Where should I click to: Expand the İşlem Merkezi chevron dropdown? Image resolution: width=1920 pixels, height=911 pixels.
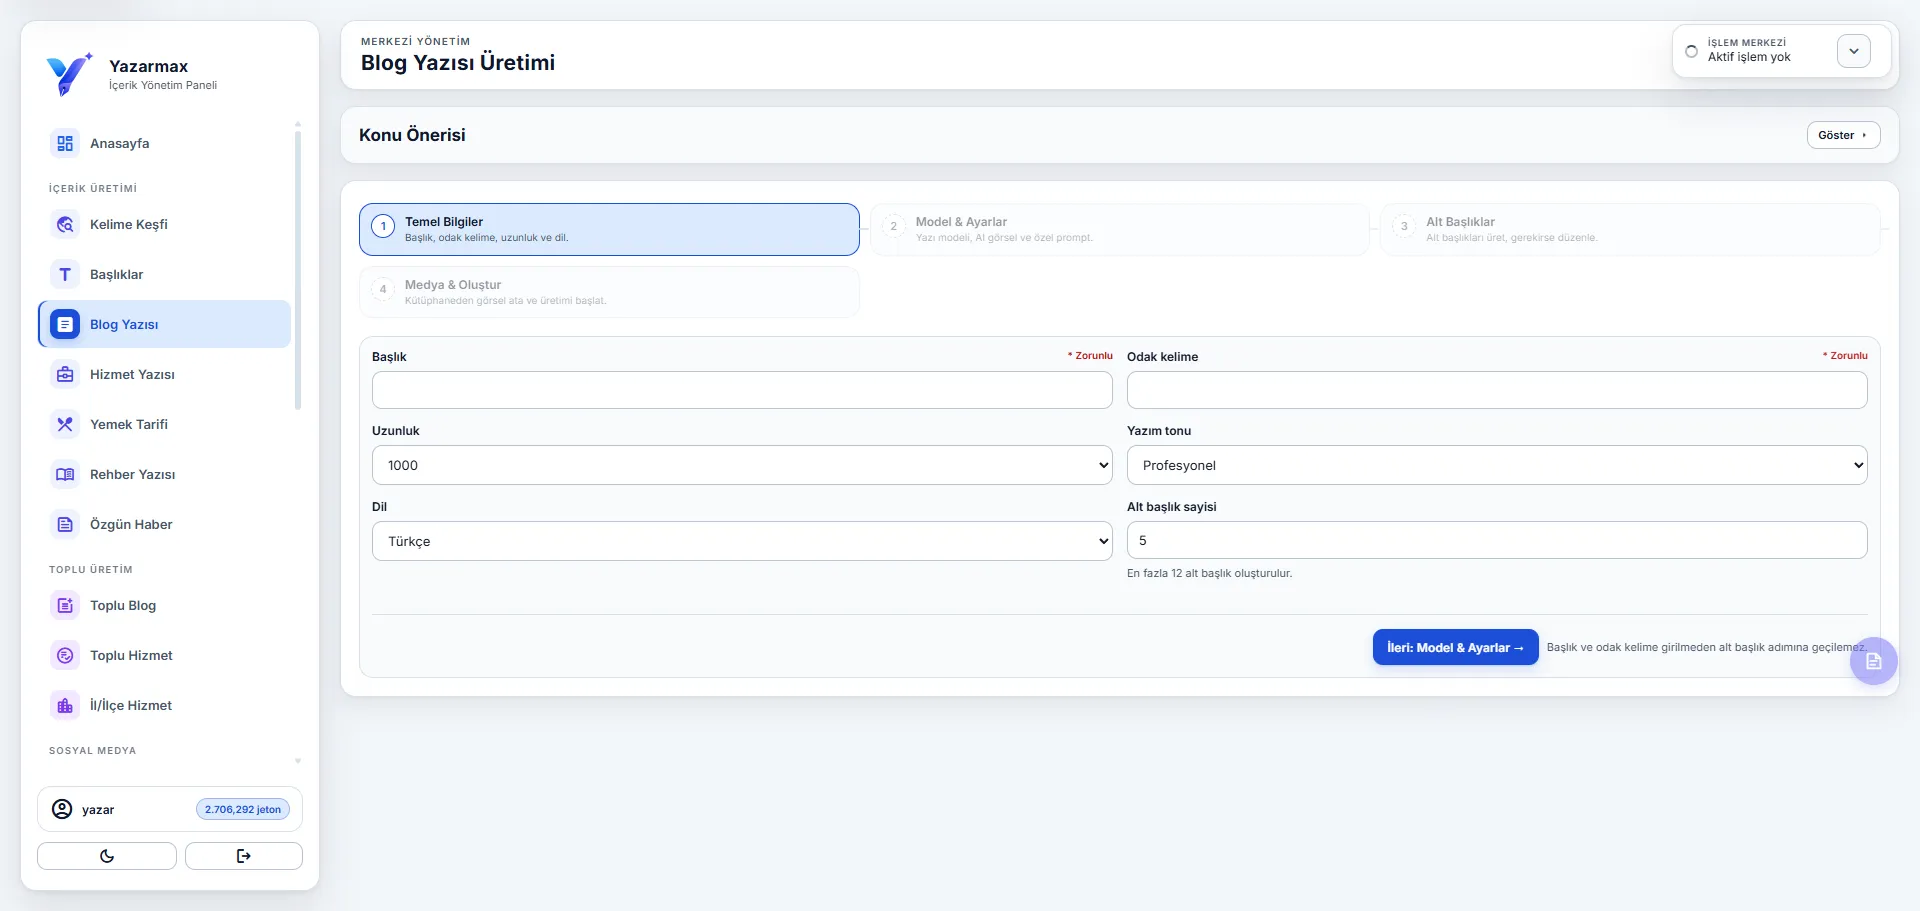(x=1854, y=51)
